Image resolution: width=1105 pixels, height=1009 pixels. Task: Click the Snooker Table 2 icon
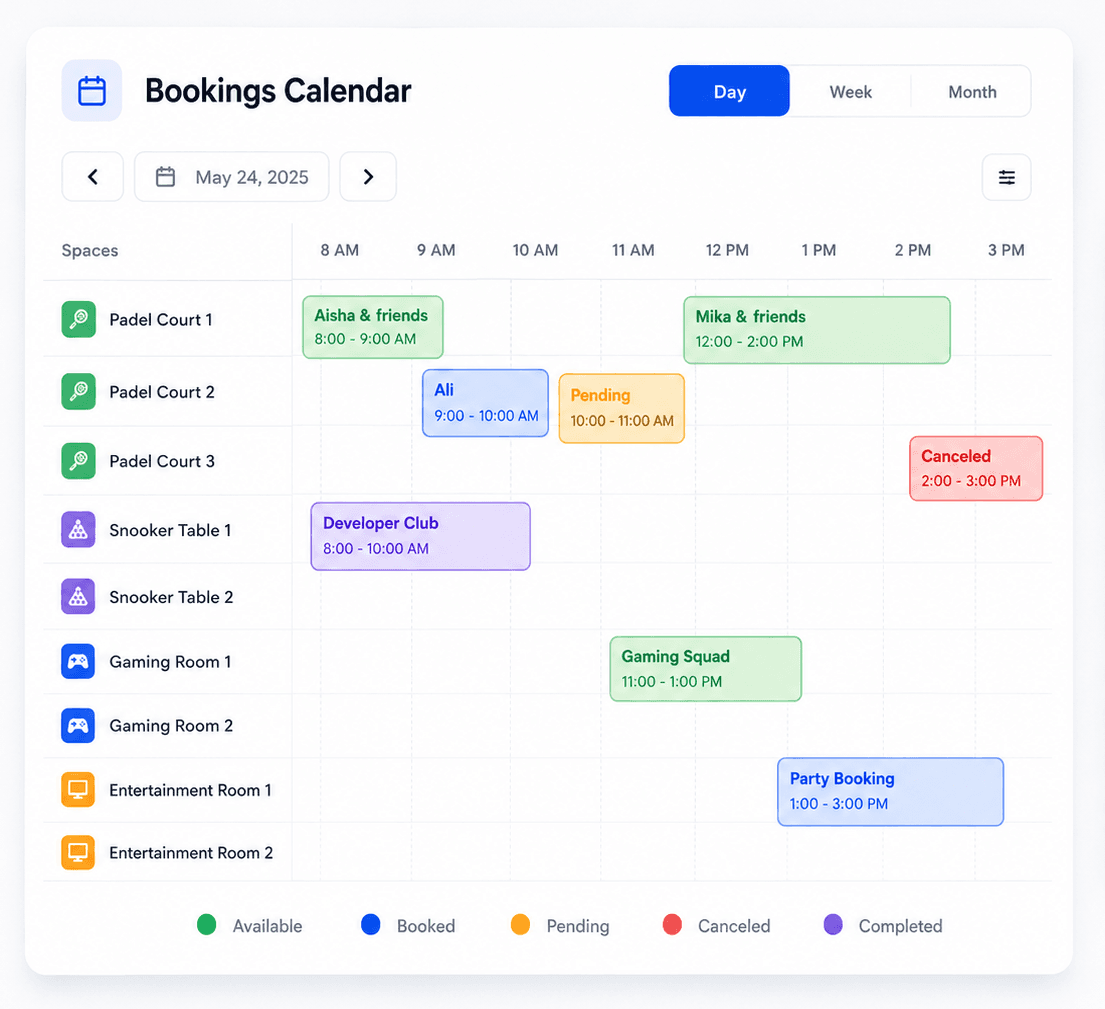click(78, 597)
